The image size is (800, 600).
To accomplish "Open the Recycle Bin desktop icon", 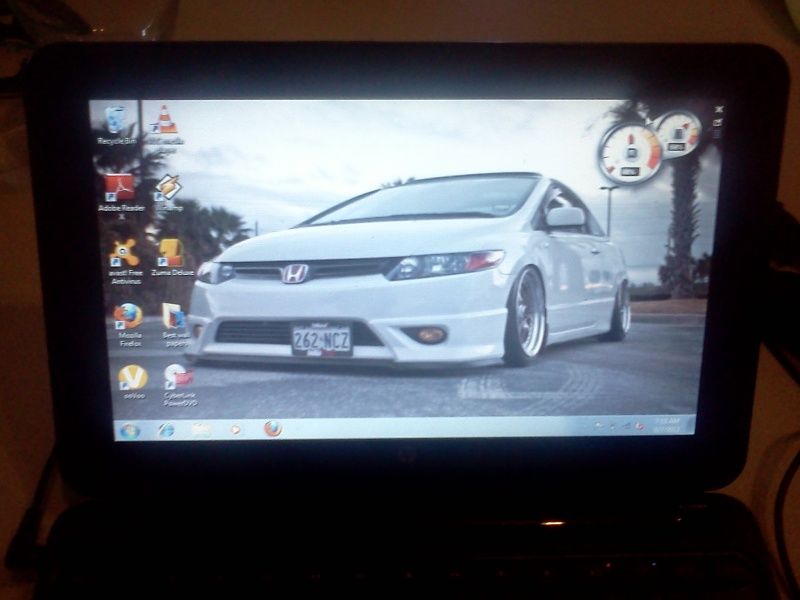I will pos(117,125).
